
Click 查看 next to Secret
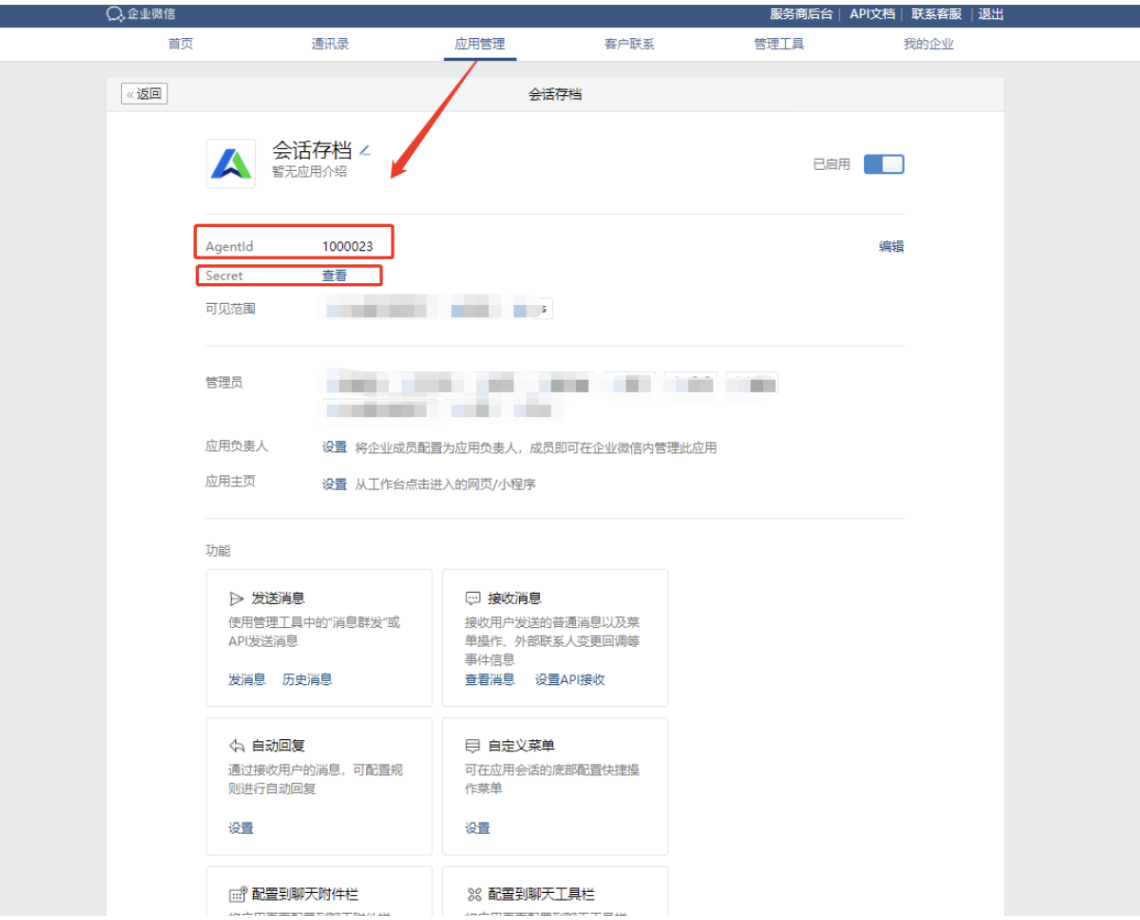[x=334, y=276]
